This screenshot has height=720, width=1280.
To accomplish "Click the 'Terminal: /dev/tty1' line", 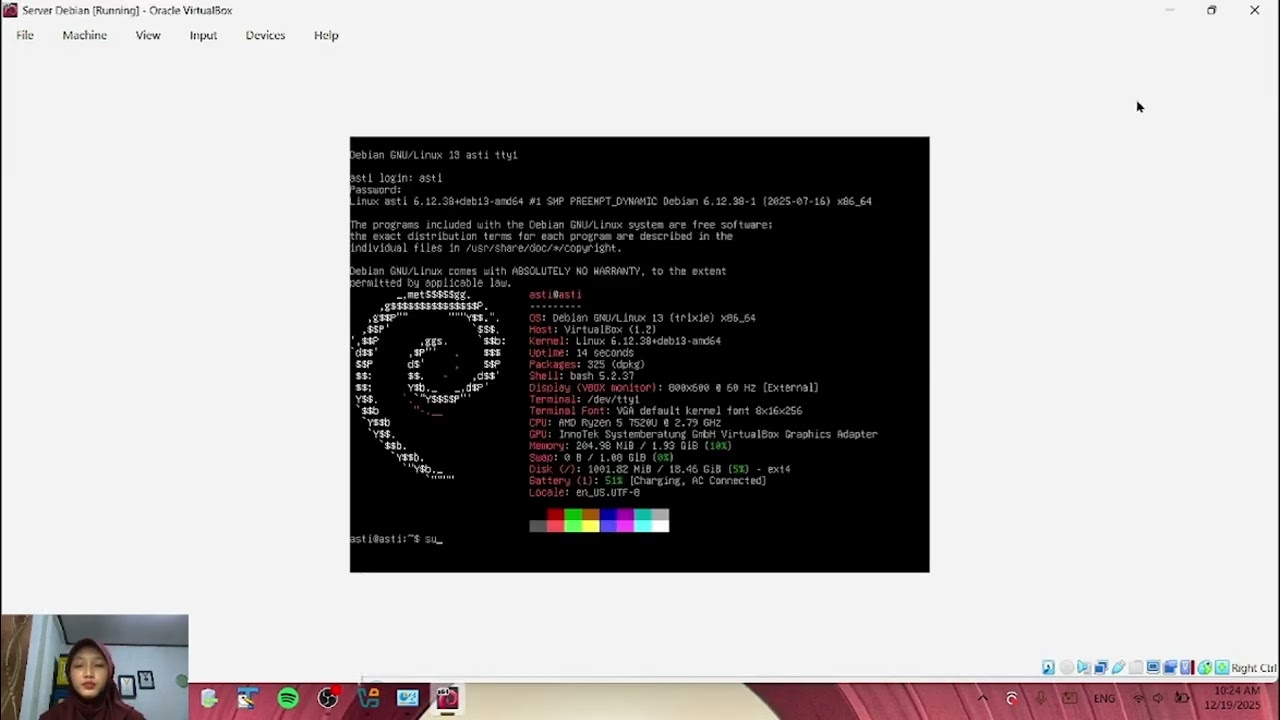I will [x=584, y=399].
